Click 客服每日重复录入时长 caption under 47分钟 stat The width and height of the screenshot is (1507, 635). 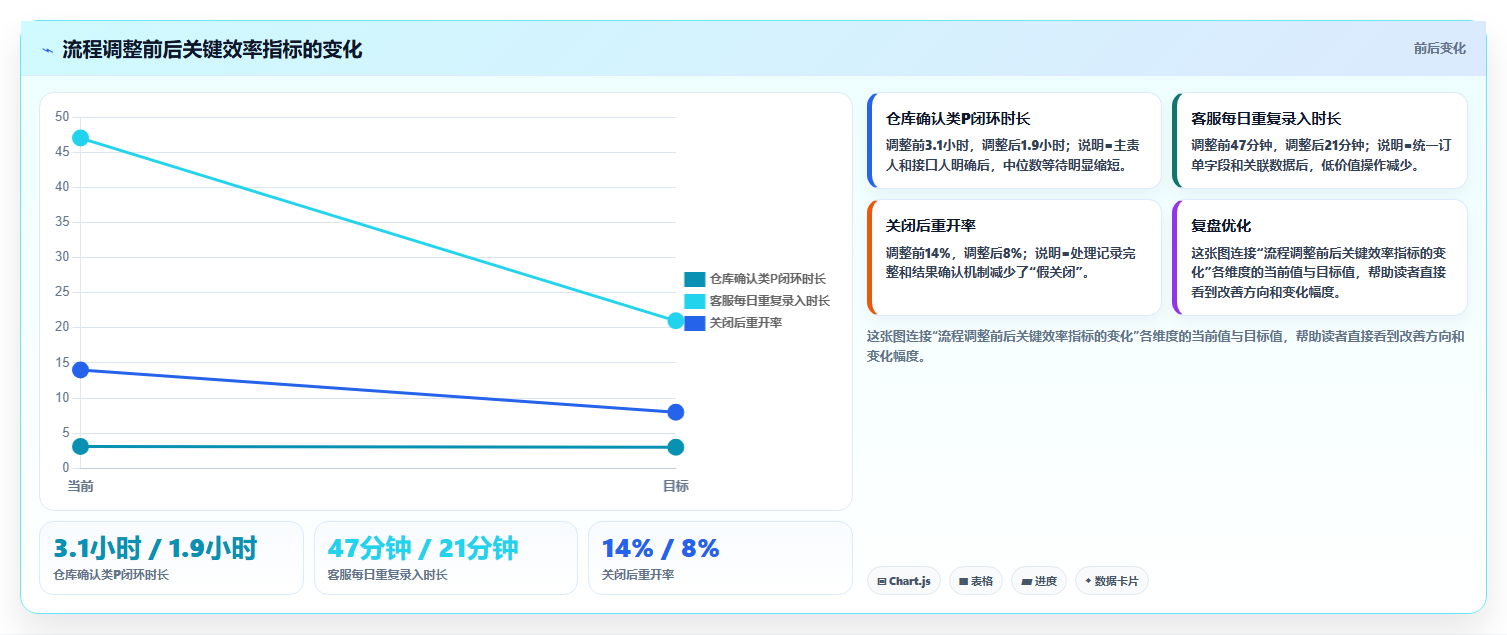tap(387, 576)
